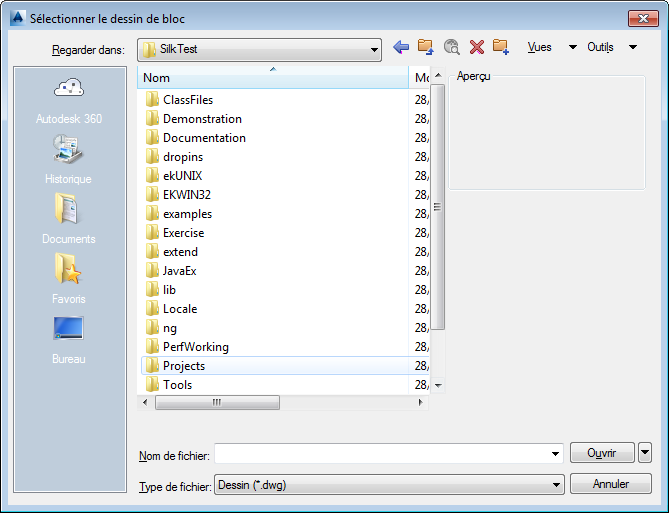669x513 pixels.
Task: Select the JavaEx folder icon
Action: coord(152,271)
